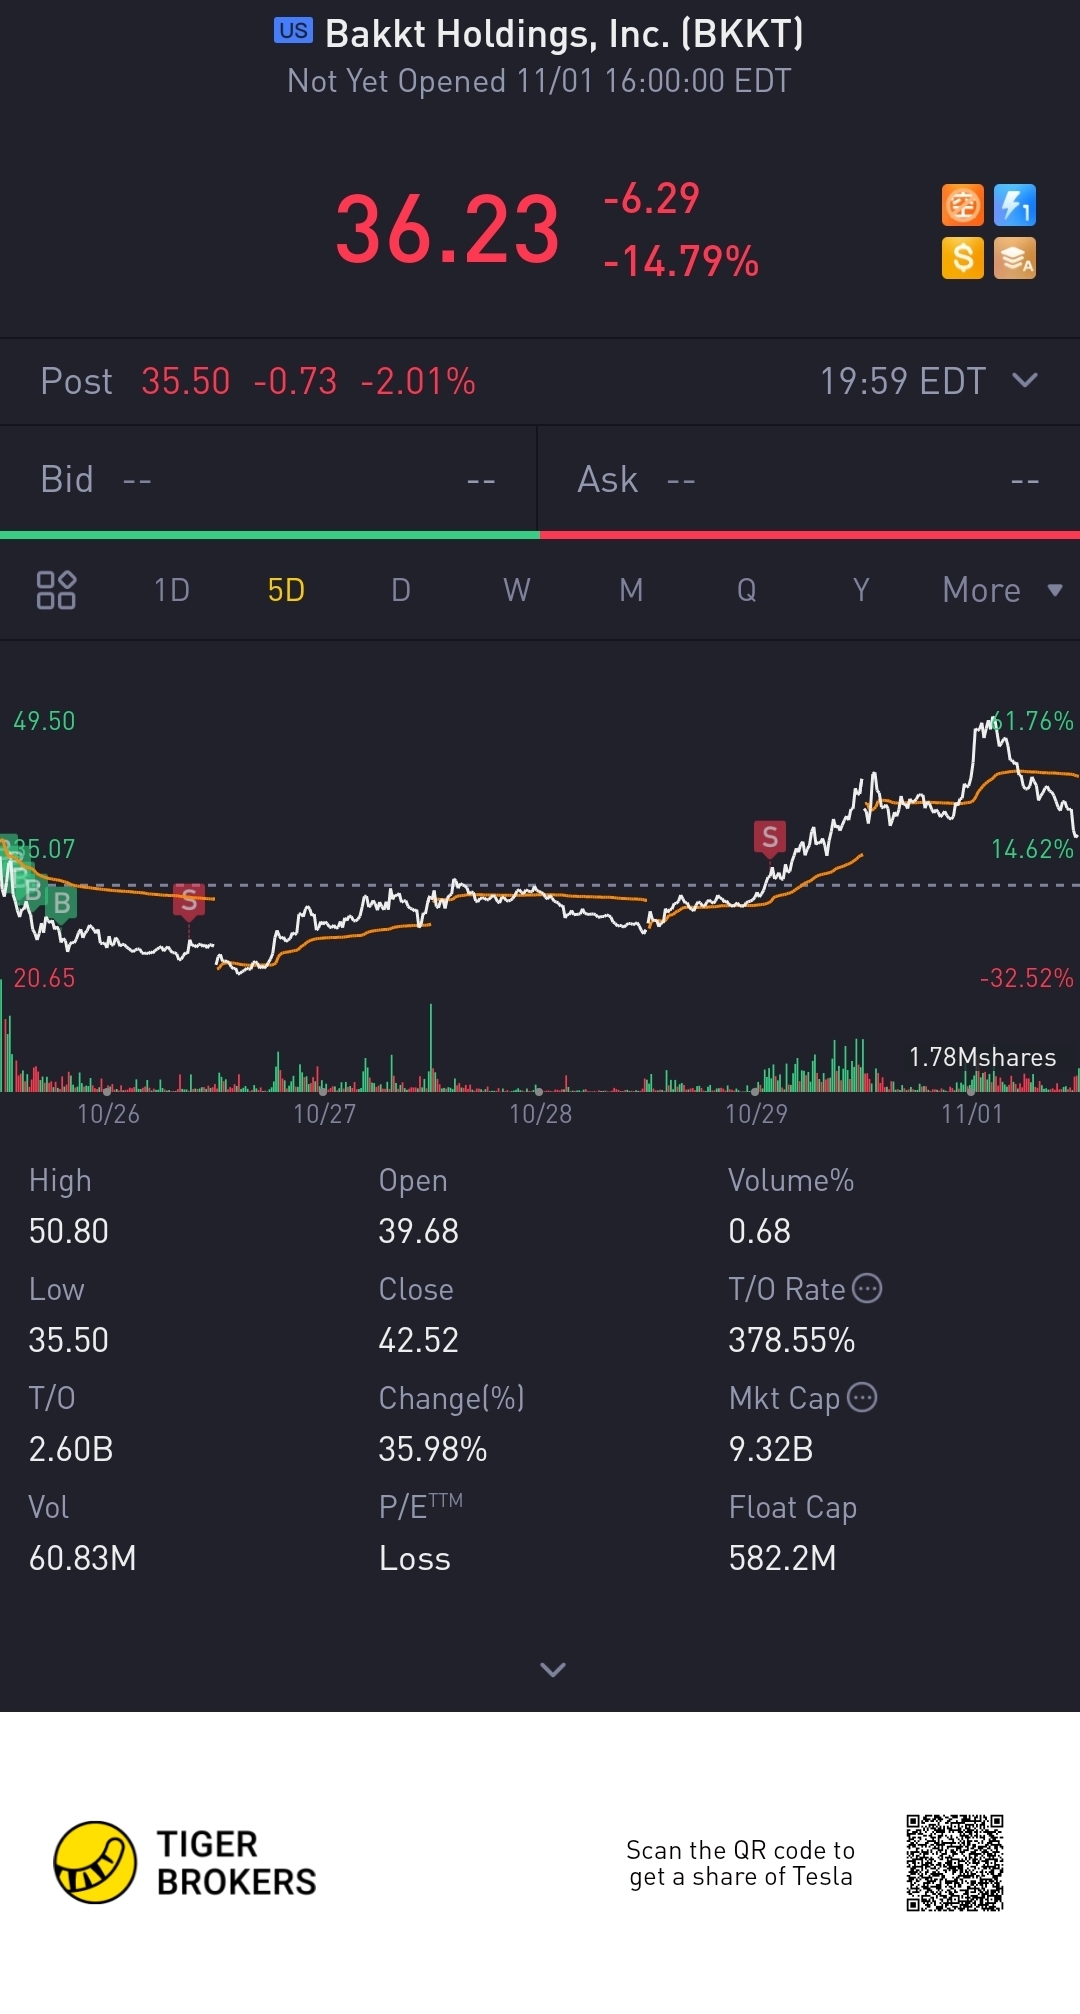Tap the Not Yet Opened status line

(x=539, y=81)
